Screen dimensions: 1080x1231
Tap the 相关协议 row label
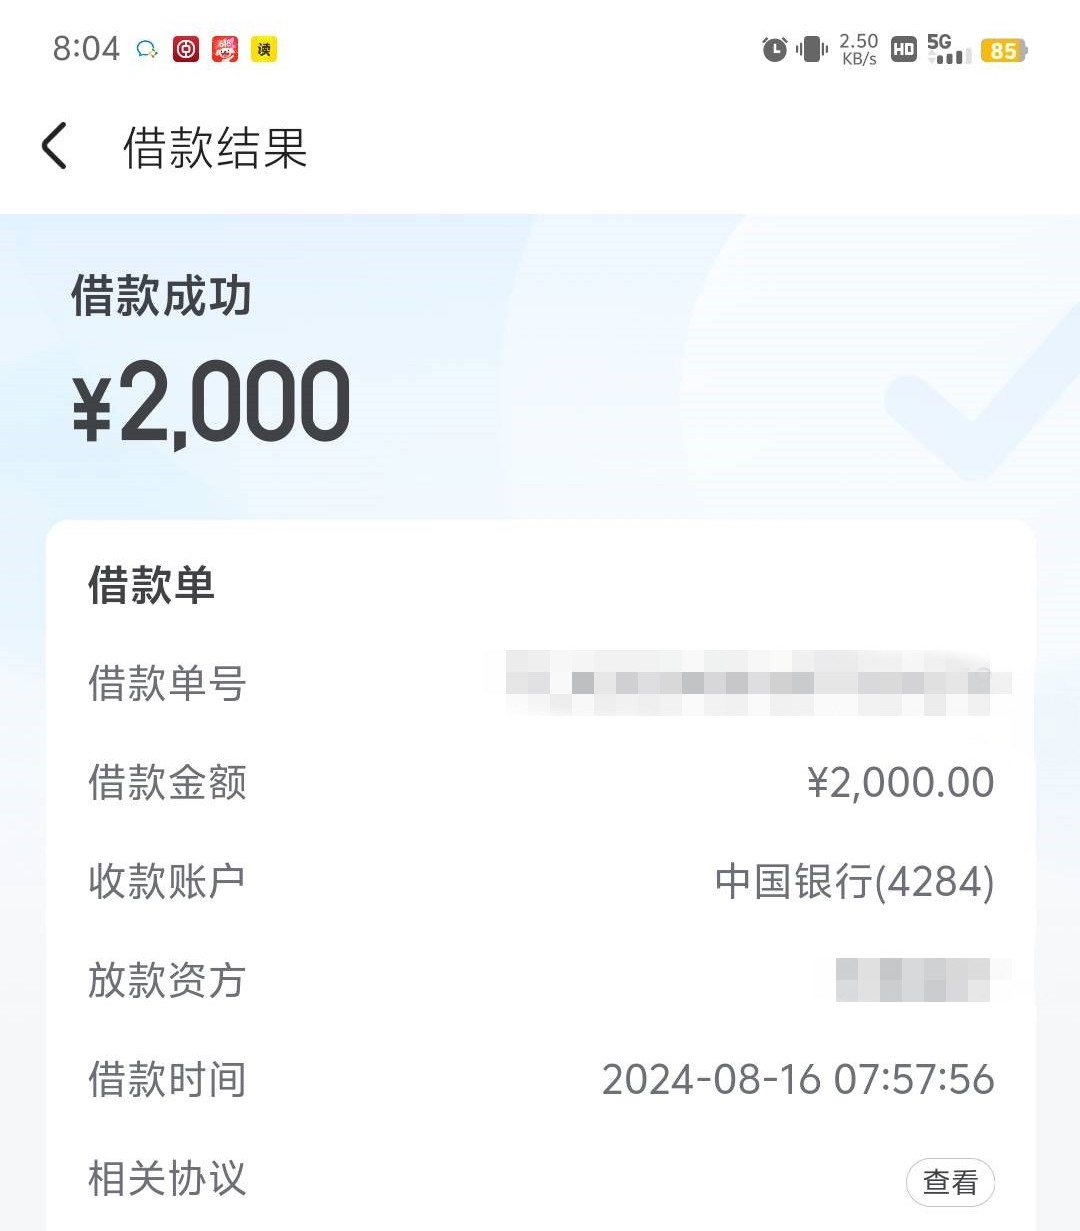click(x=167, y=1179)
